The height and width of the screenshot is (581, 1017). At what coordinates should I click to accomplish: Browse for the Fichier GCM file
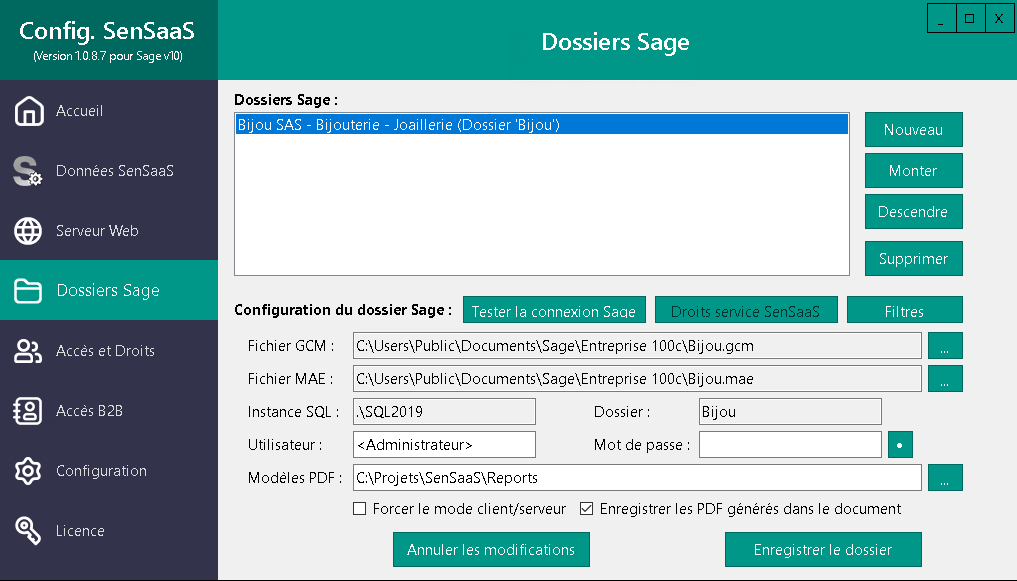(x=945, y=345)
